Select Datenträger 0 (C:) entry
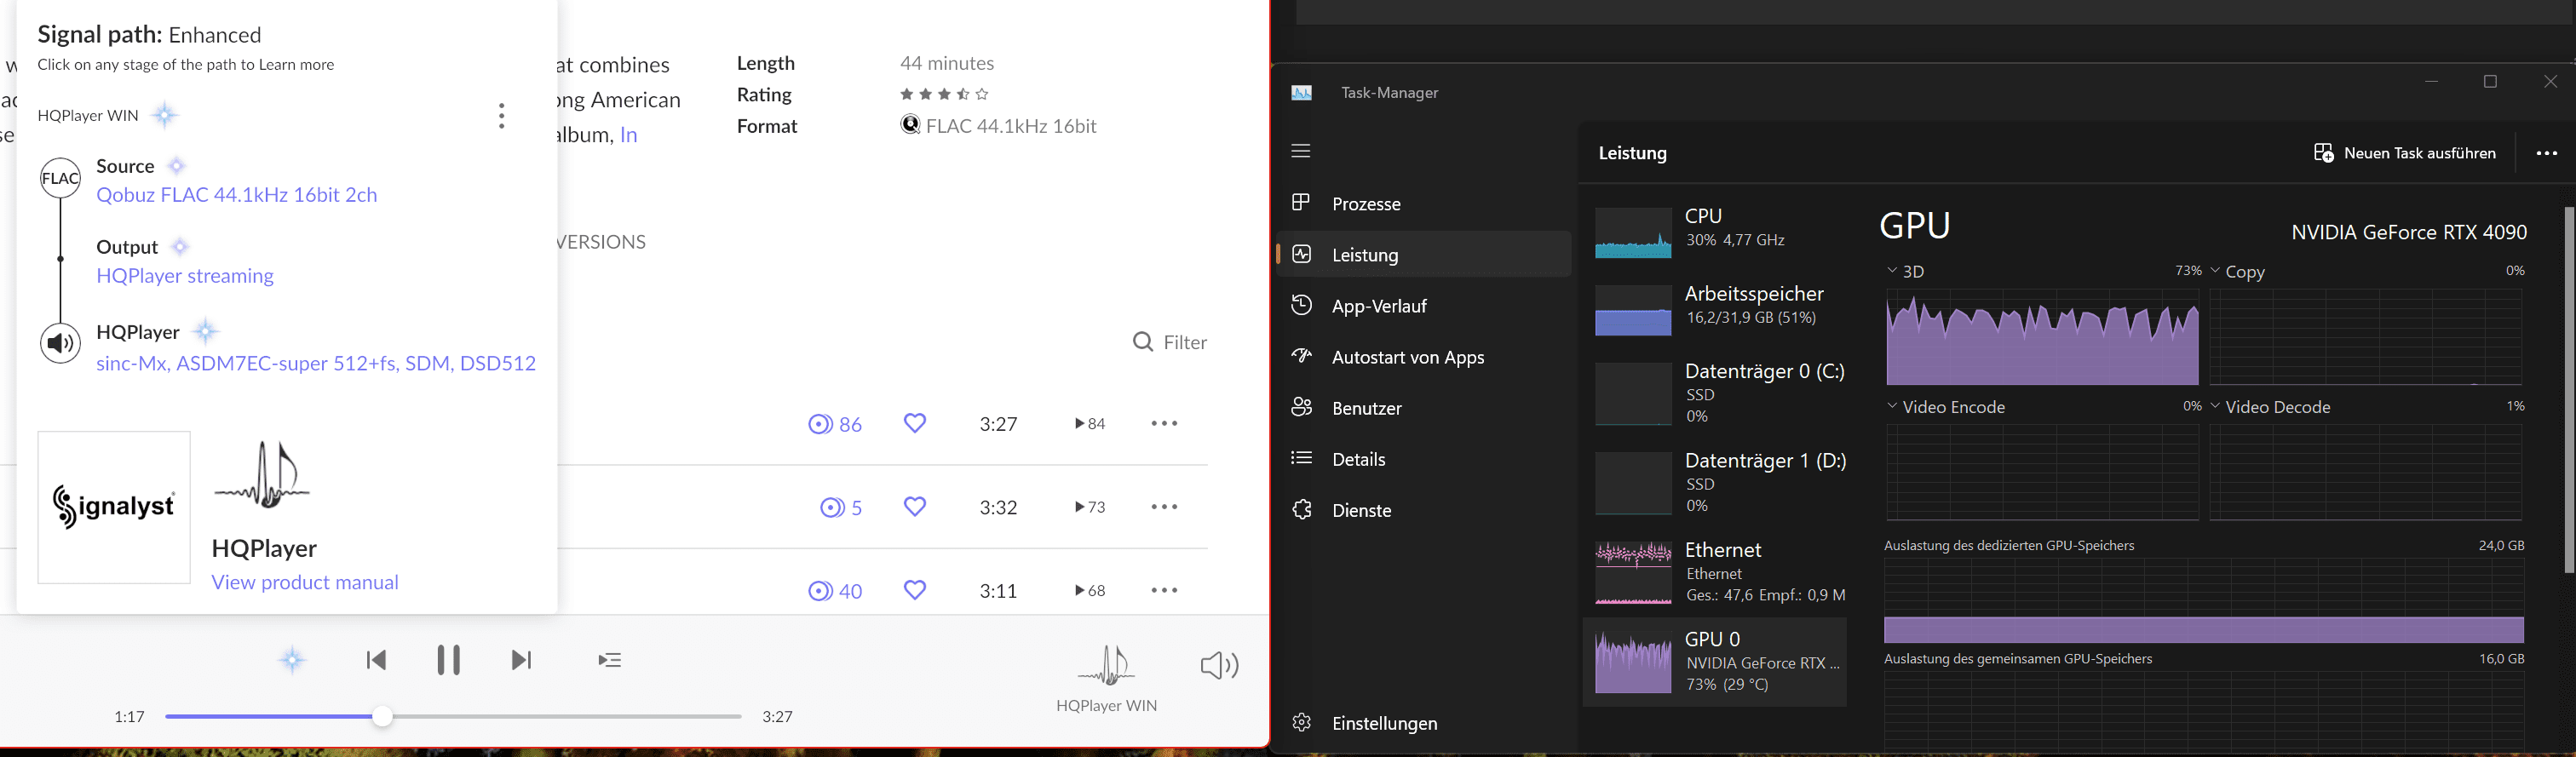The height and width of the screenshot is (757, 2576). point(1714,393)
